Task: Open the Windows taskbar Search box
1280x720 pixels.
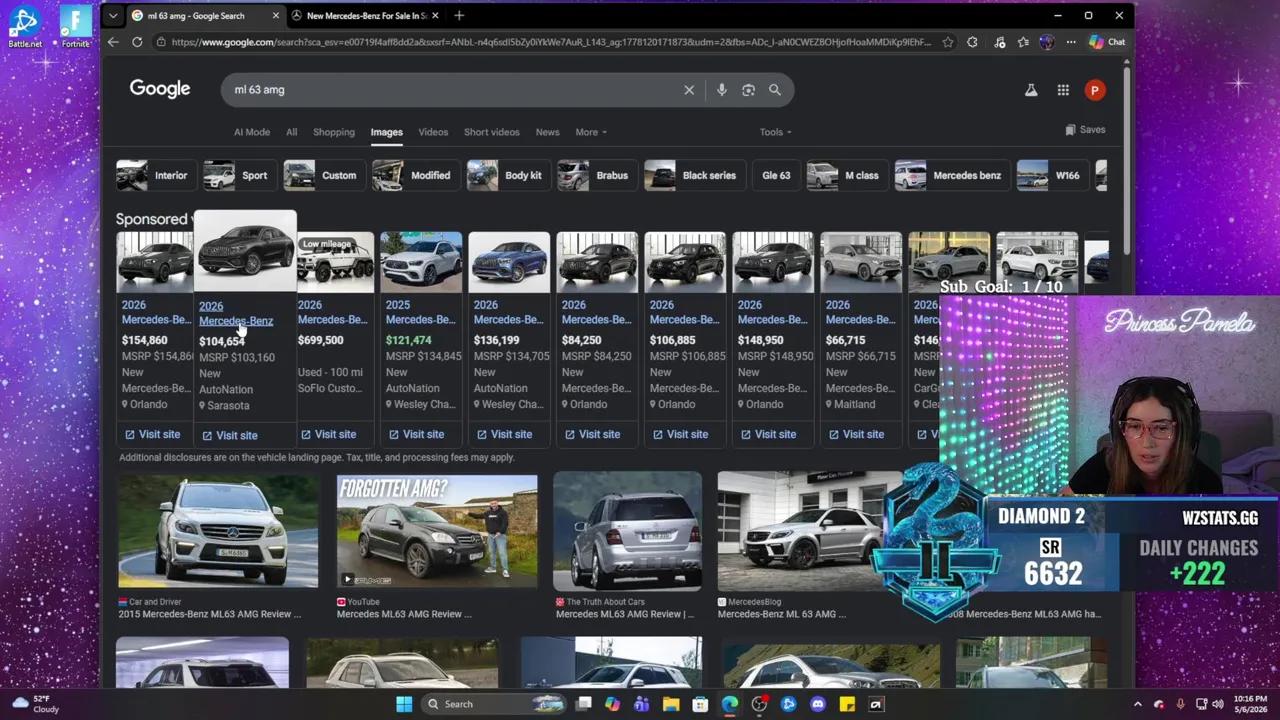Action: point(492,704)
